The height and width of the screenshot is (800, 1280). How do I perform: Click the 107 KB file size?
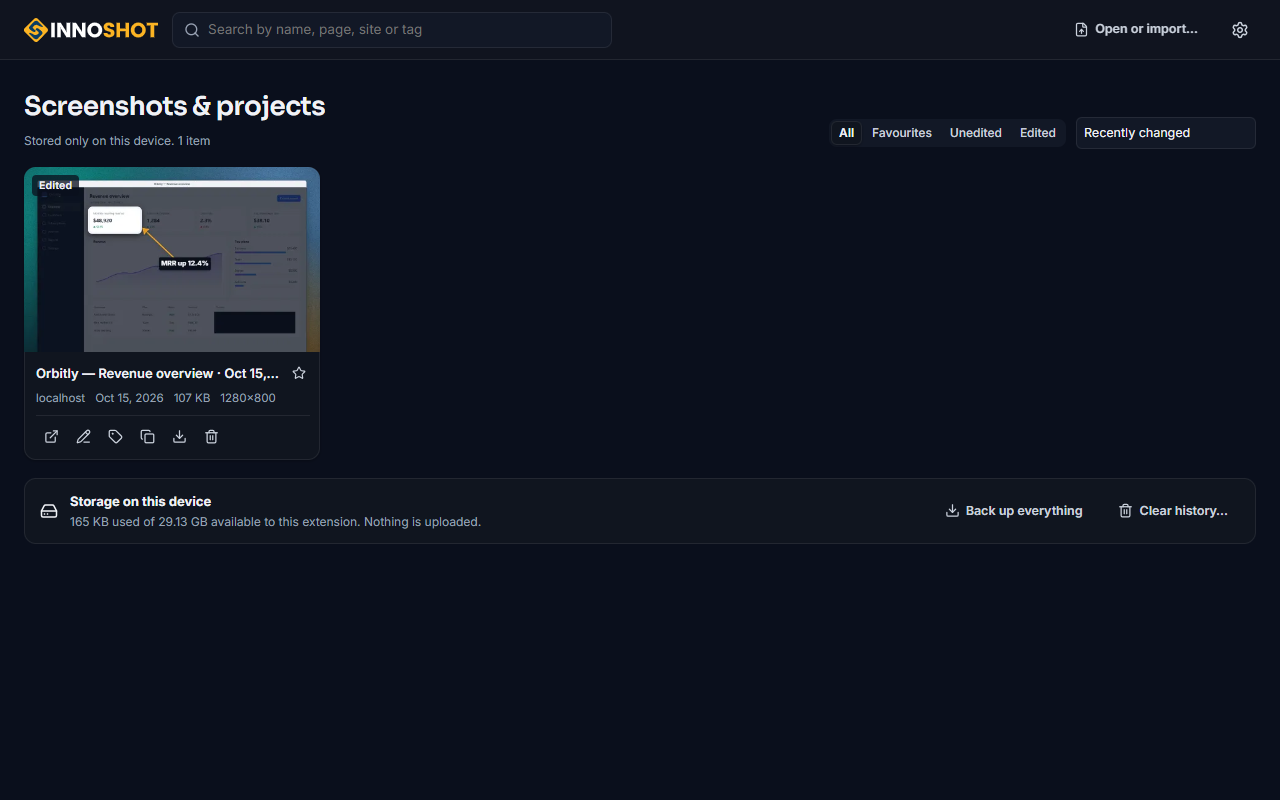coord(192,398)
